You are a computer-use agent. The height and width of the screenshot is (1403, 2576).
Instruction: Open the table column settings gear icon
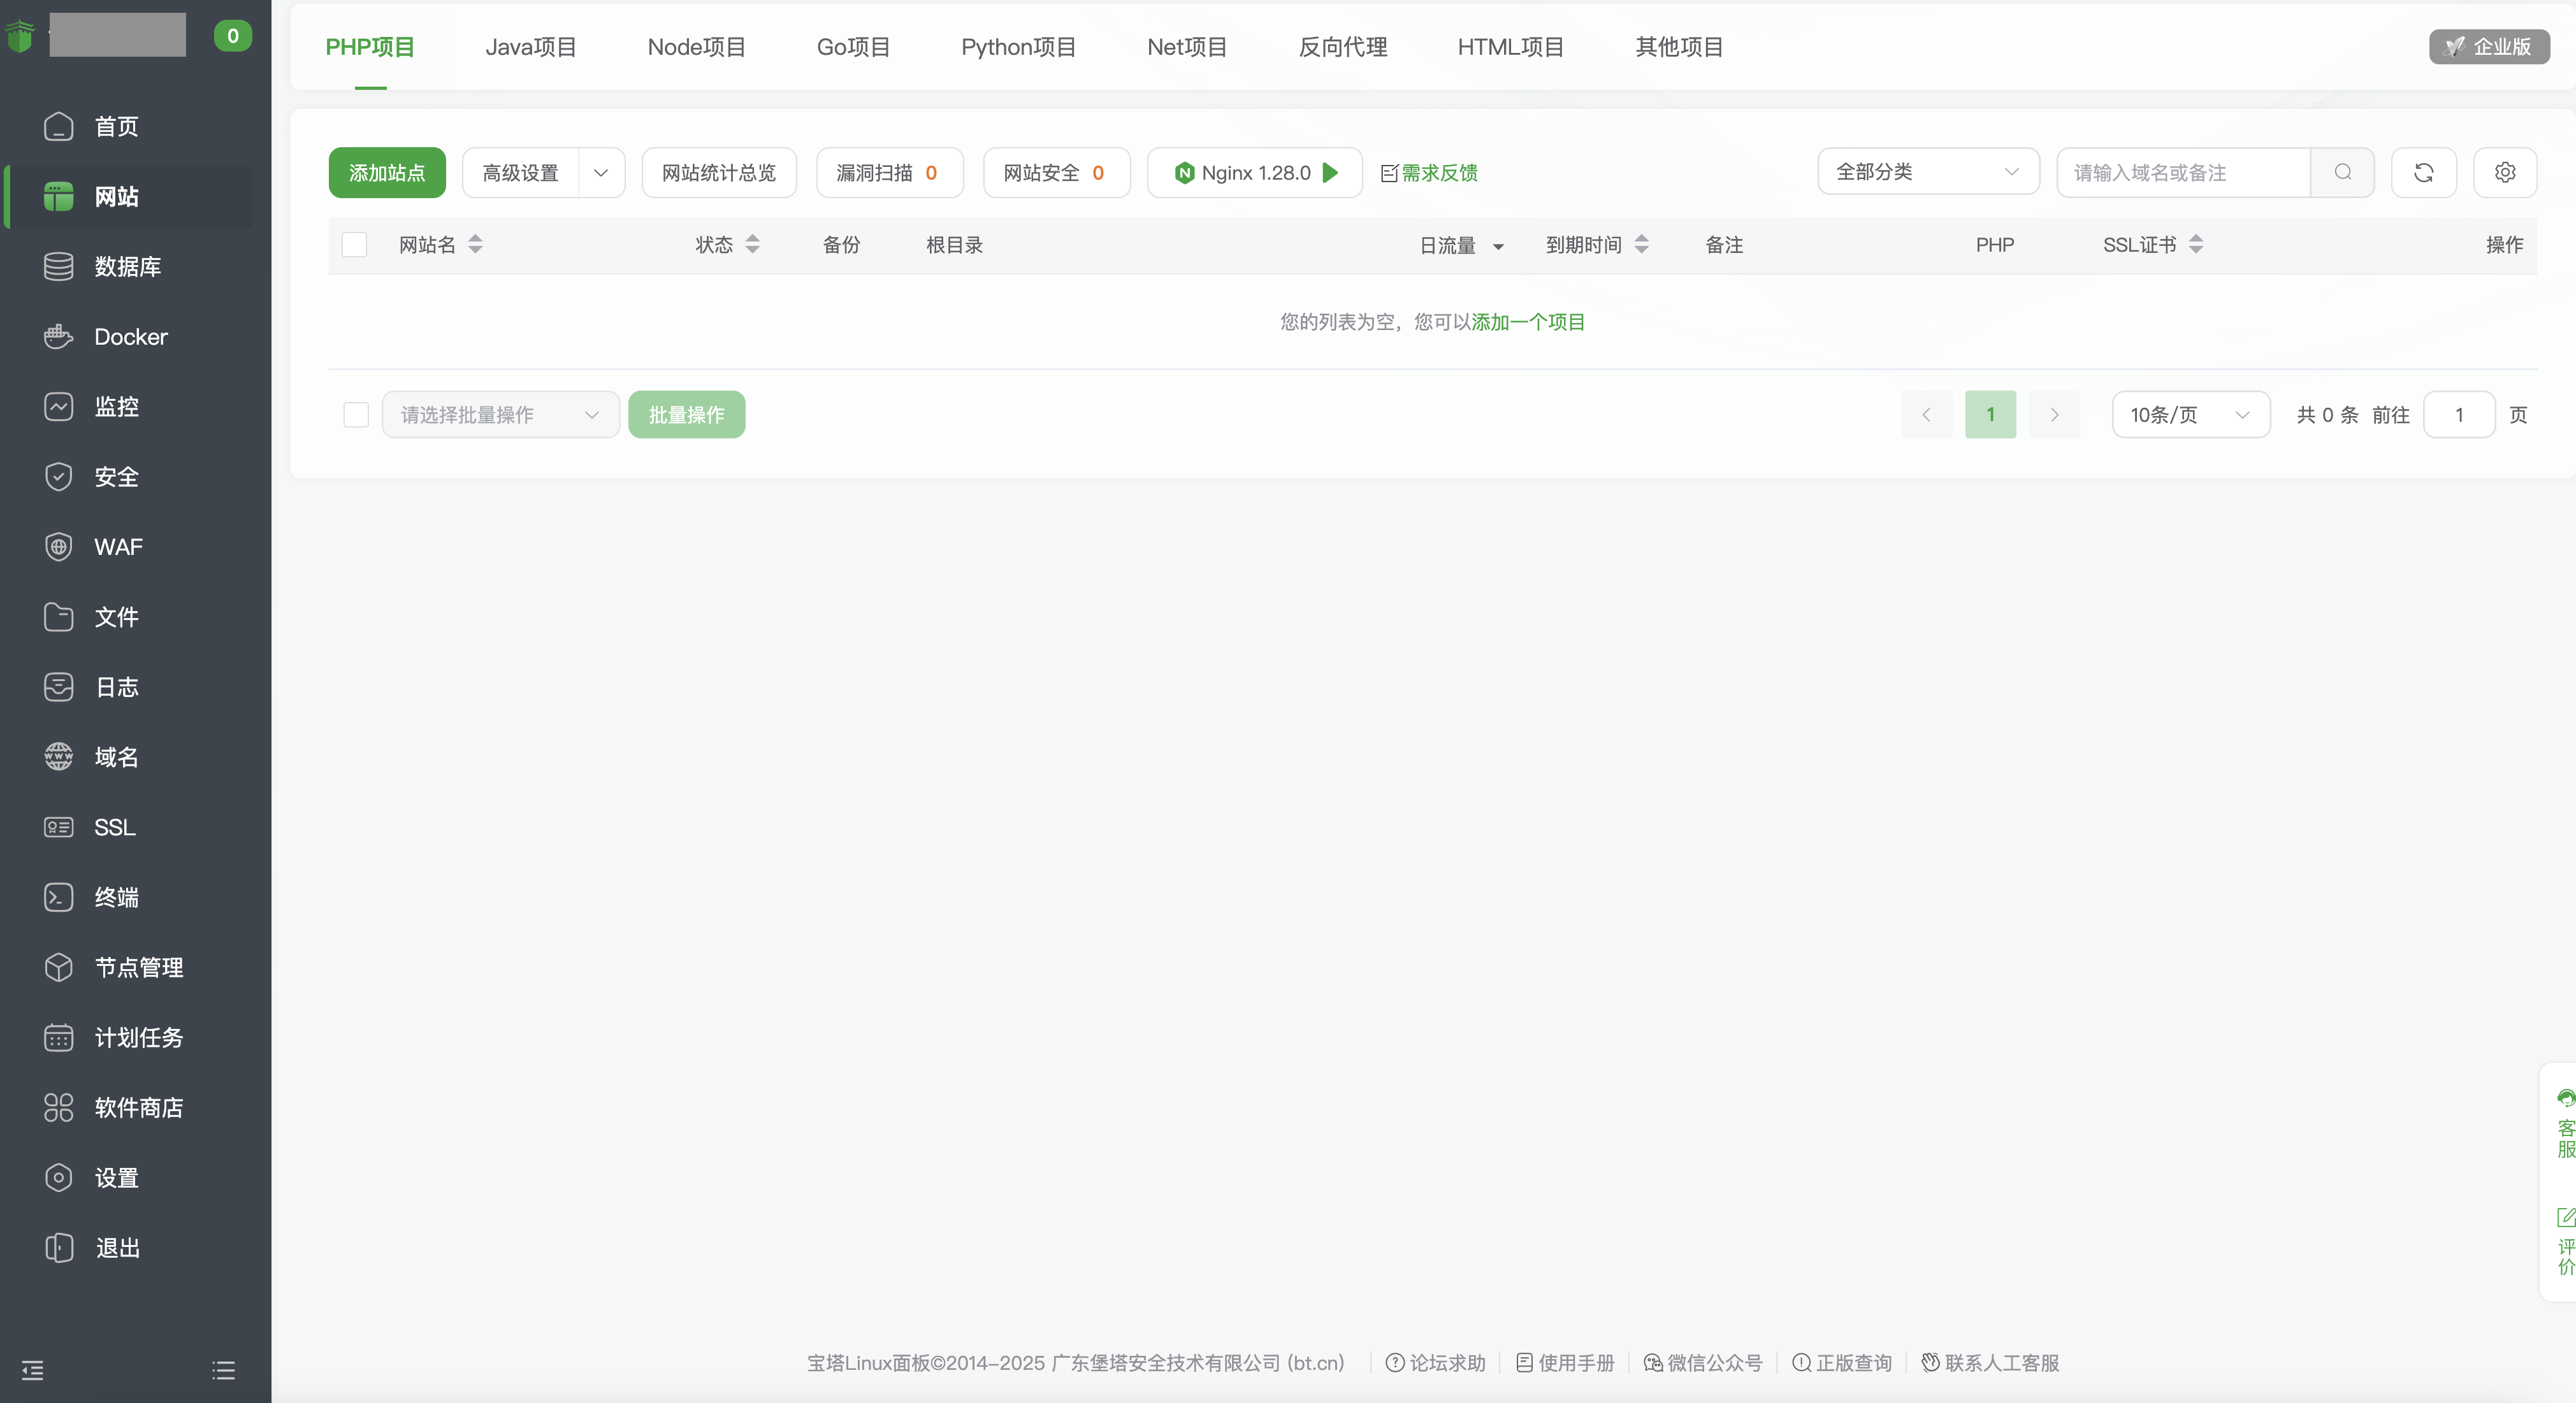pos(2504,172)
